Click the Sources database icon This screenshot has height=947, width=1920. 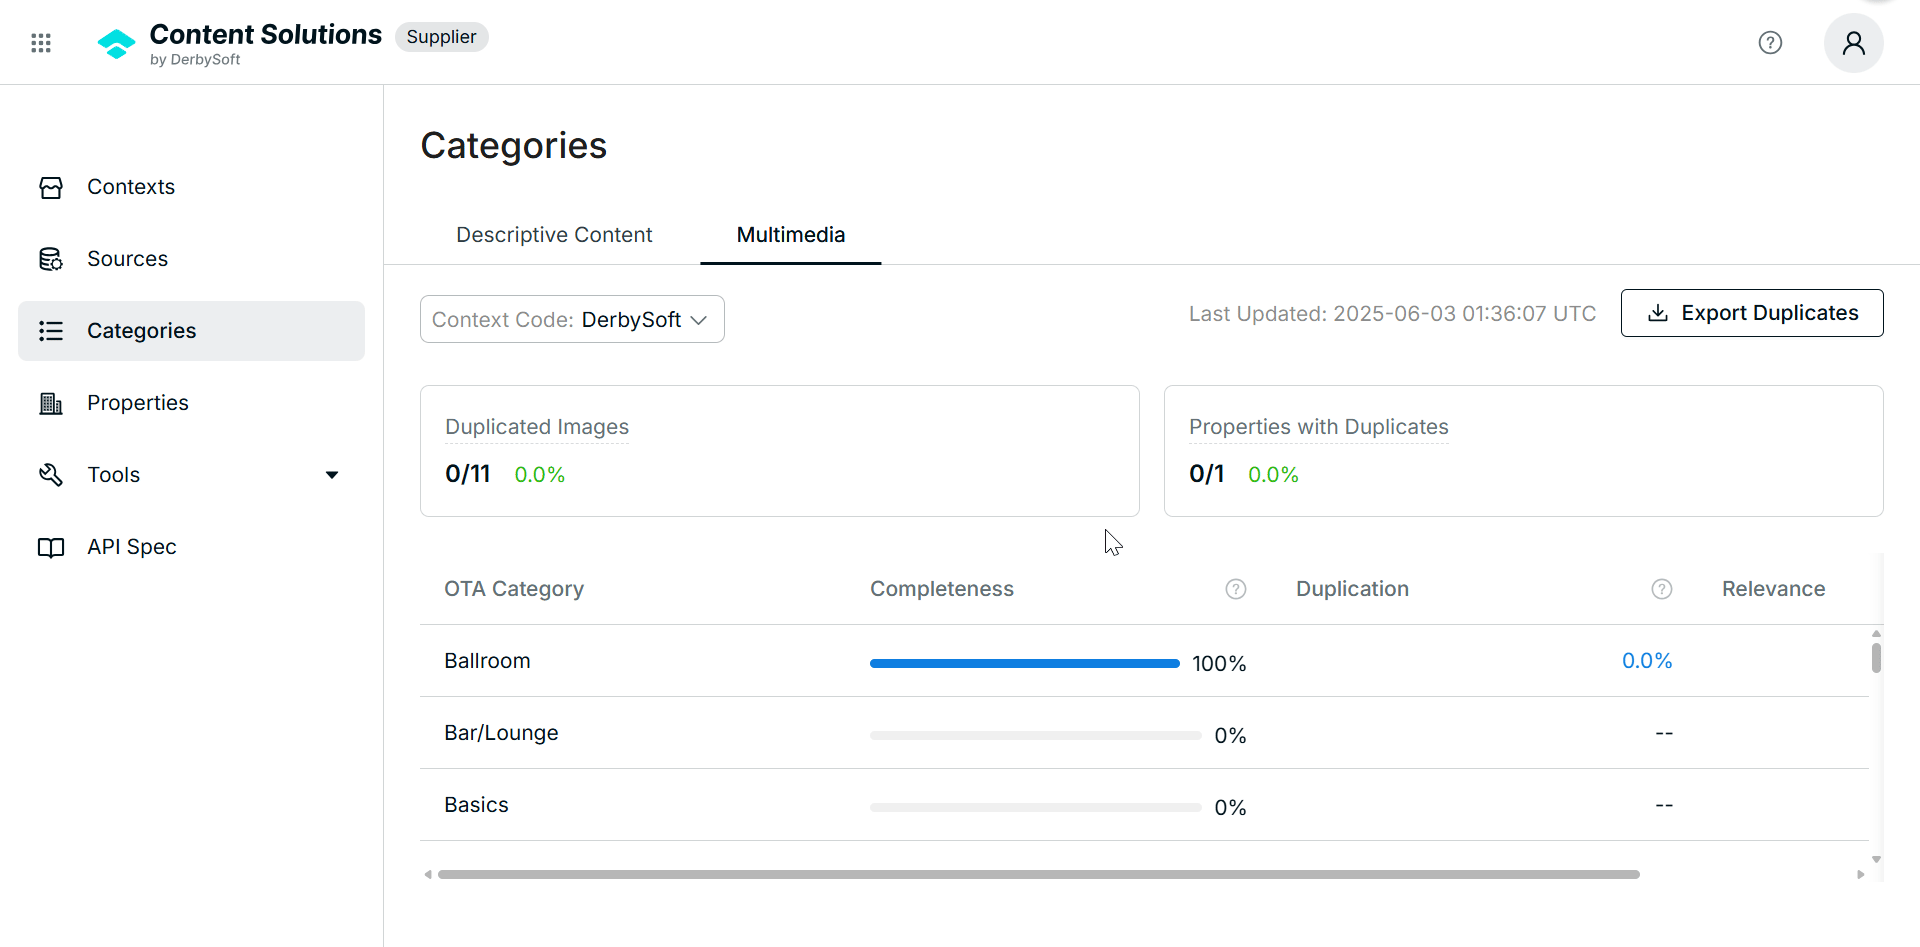click(51, 259)
